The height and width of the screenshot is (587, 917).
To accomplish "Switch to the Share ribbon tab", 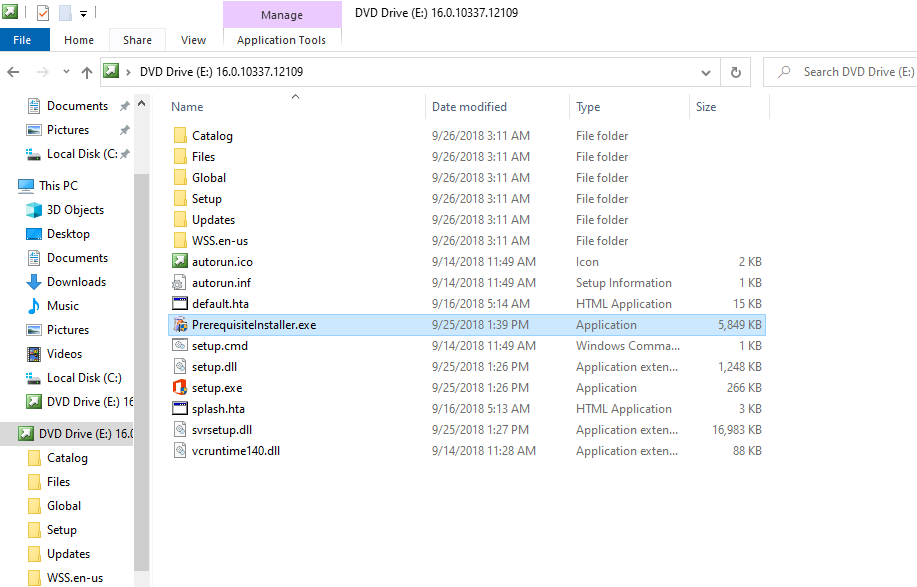I will tap(137, 40).
